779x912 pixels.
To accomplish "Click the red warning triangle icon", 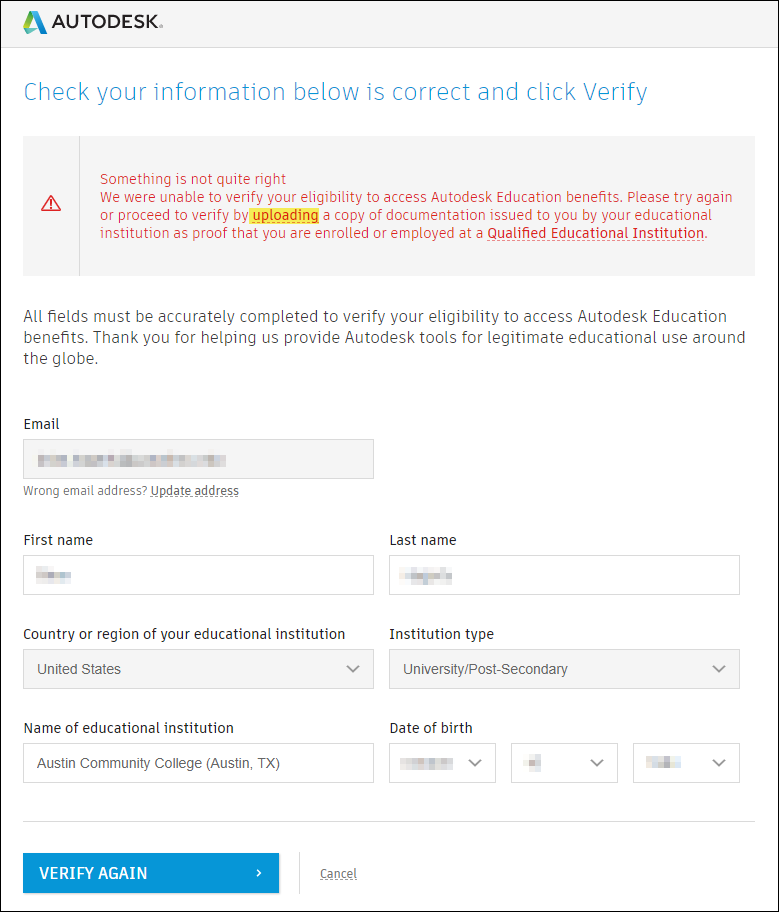I will 51,204.
